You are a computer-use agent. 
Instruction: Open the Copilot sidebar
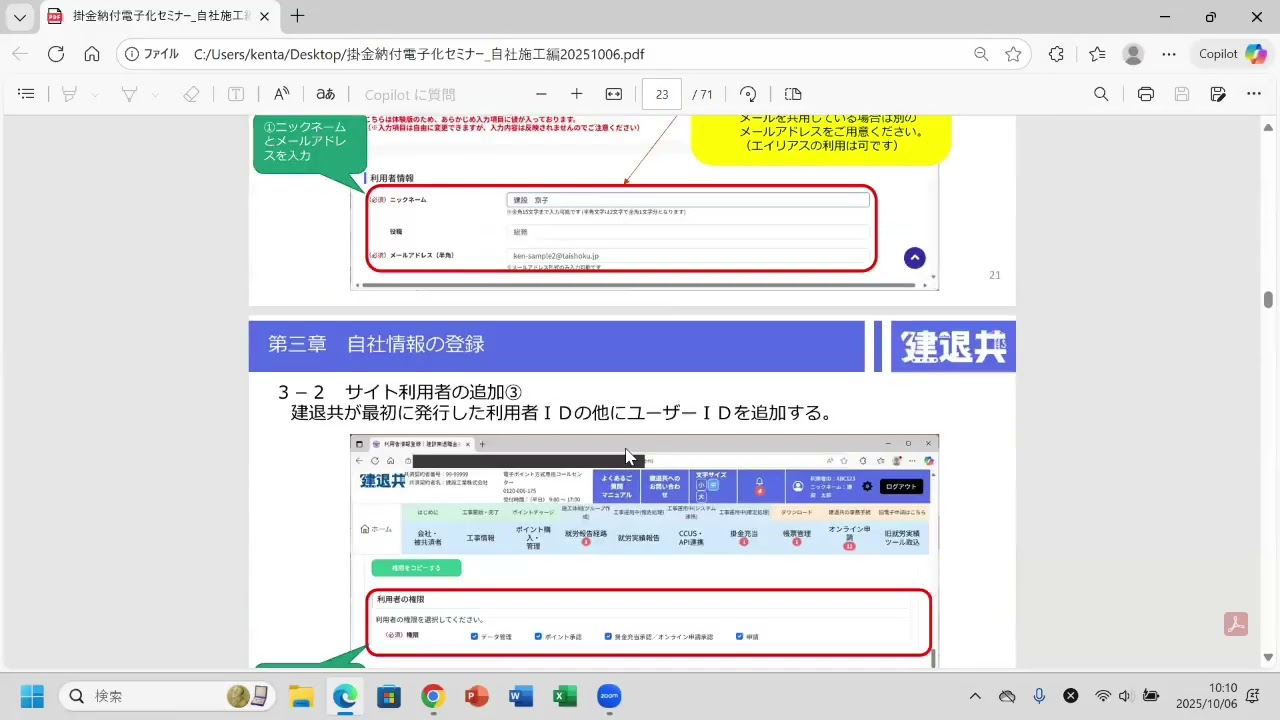point(1233,54)
